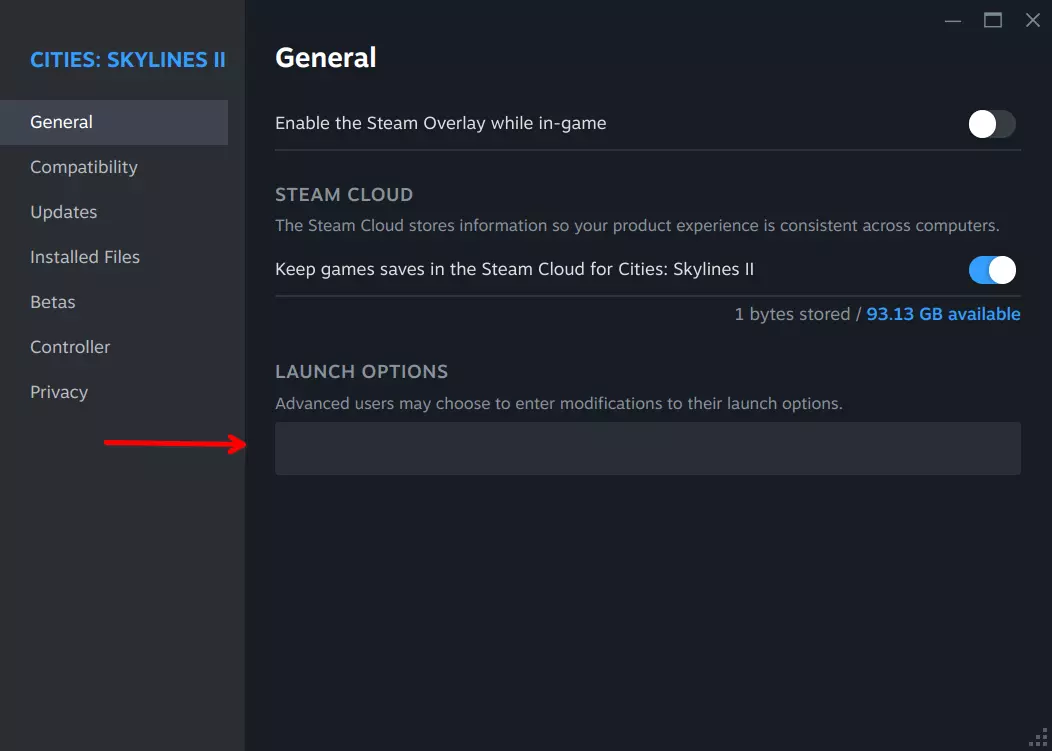Screen dimensions: 1052x751
Task: Switch to the Compatibility tab
Action: [84, 167]
